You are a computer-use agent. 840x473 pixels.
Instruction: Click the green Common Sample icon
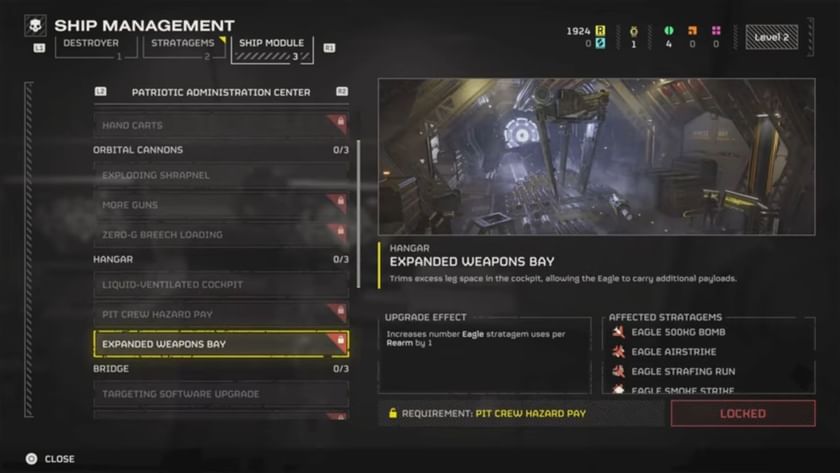(668, 31)
